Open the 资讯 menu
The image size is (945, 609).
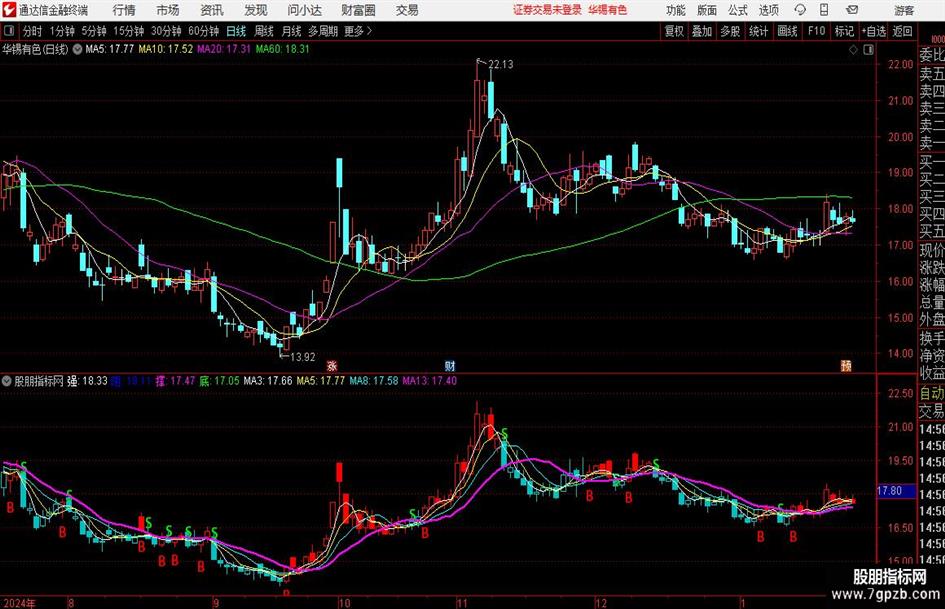click(x=212, y=10)
